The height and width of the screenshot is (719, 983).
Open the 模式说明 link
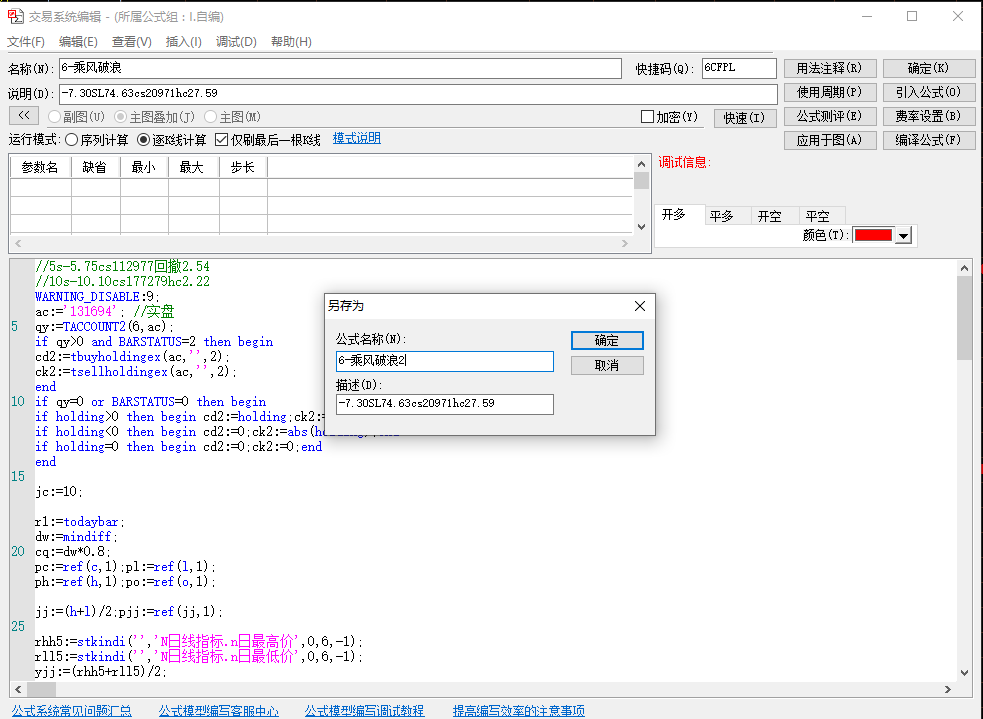356,138
